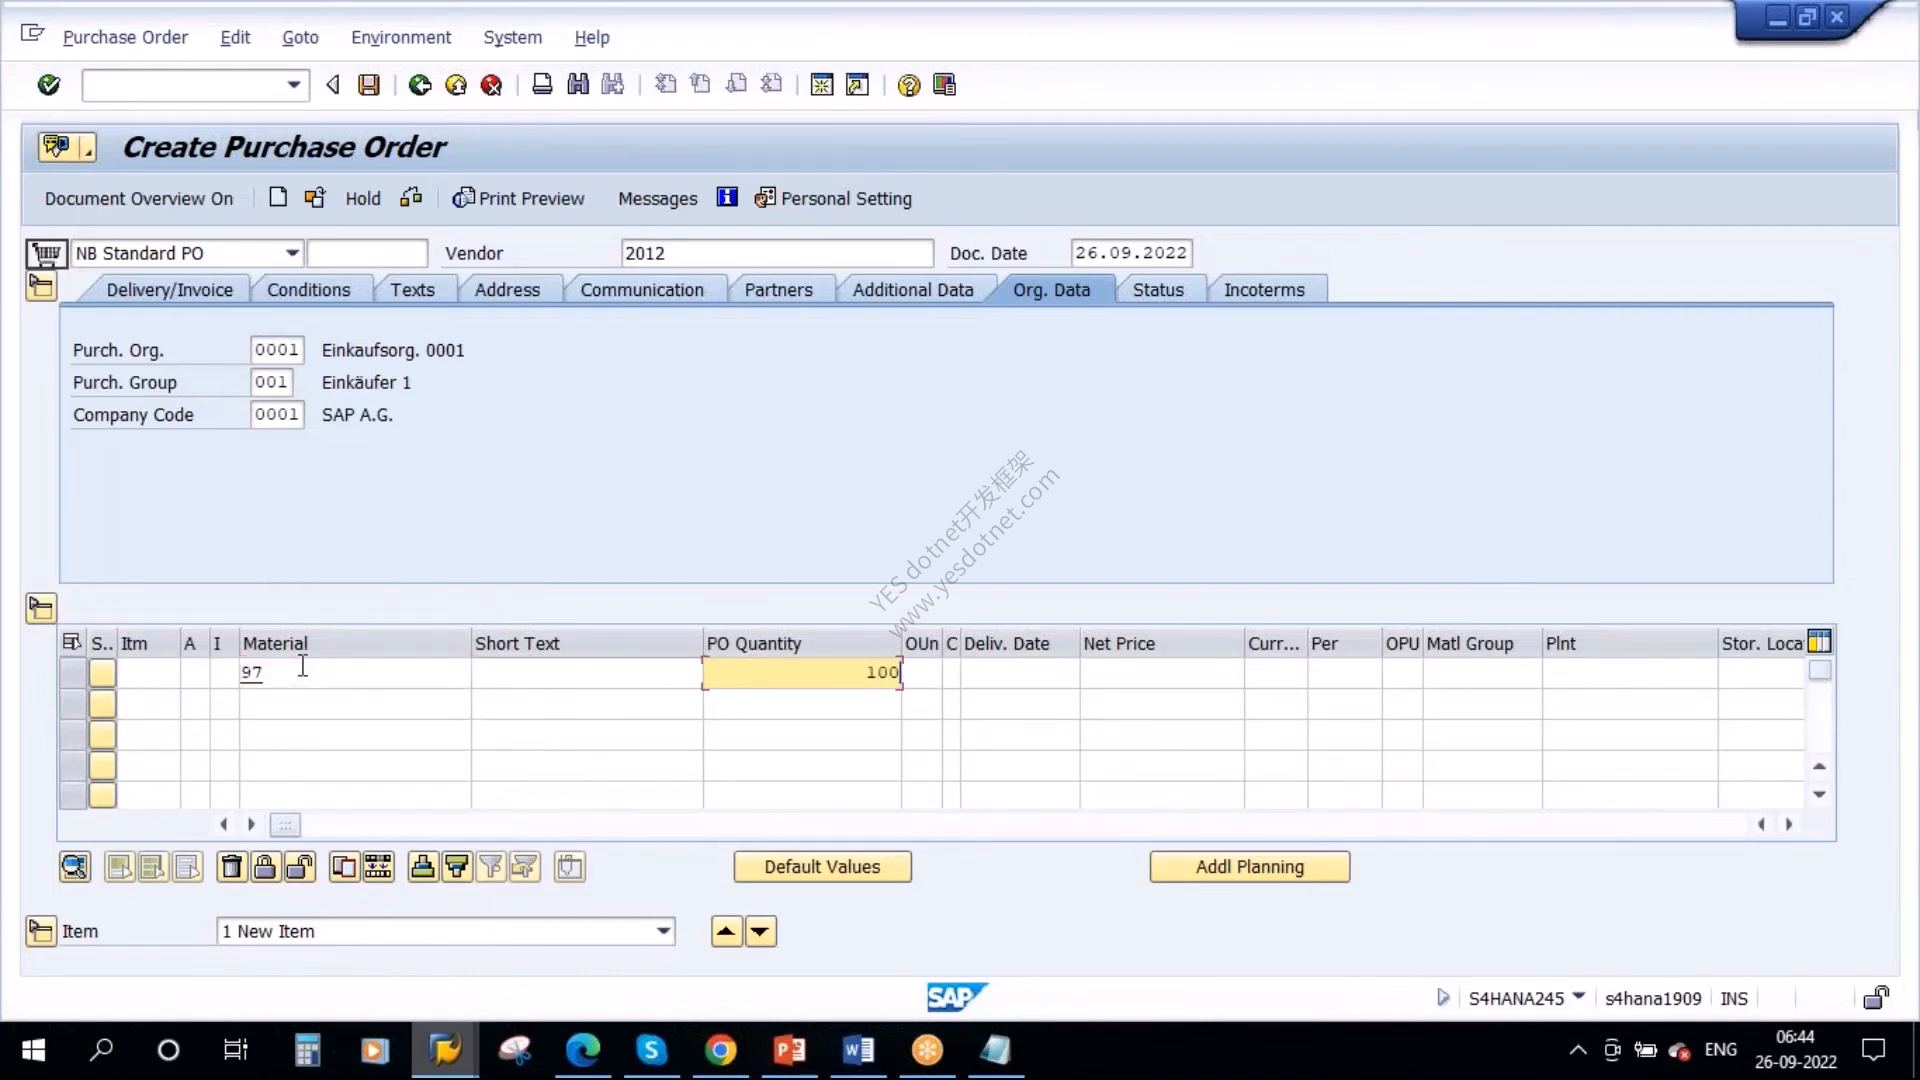The height and width of the screenshot is (1080, 1920).
Task: Click the Lock item padlock icon
Action: [265, 867]
